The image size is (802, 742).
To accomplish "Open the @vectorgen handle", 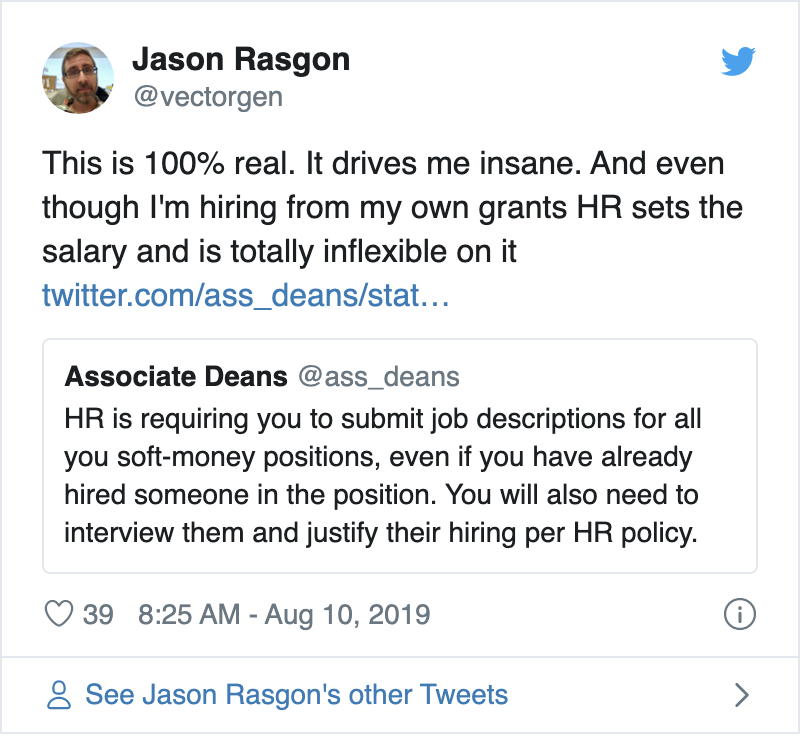I will (x=208, y=97).
